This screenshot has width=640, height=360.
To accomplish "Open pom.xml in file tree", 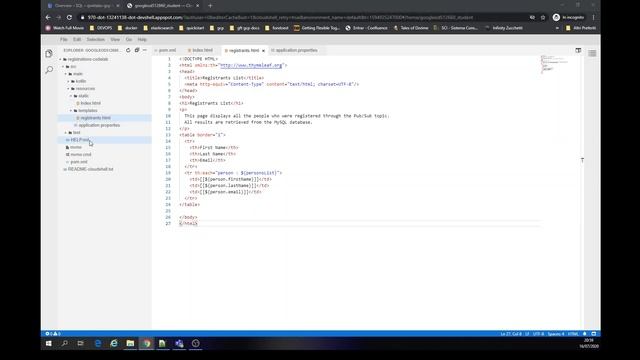I will 78,162.
